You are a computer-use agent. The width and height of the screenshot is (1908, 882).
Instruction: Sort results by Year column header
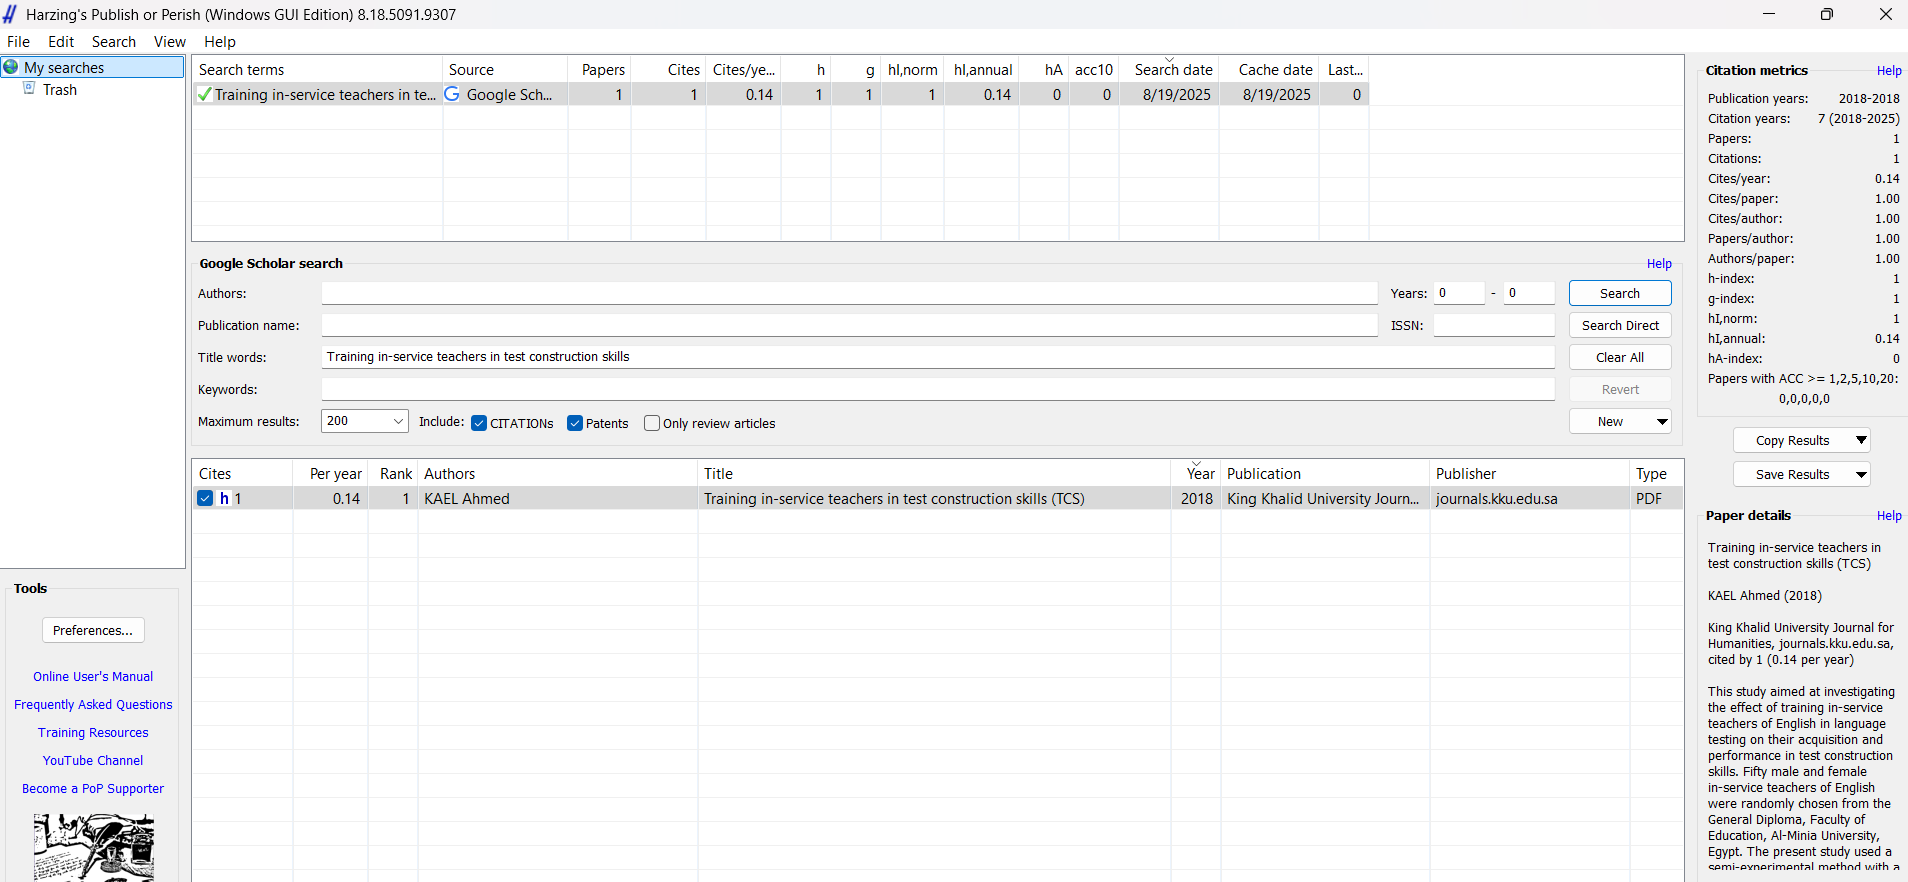coord(1196,473)
